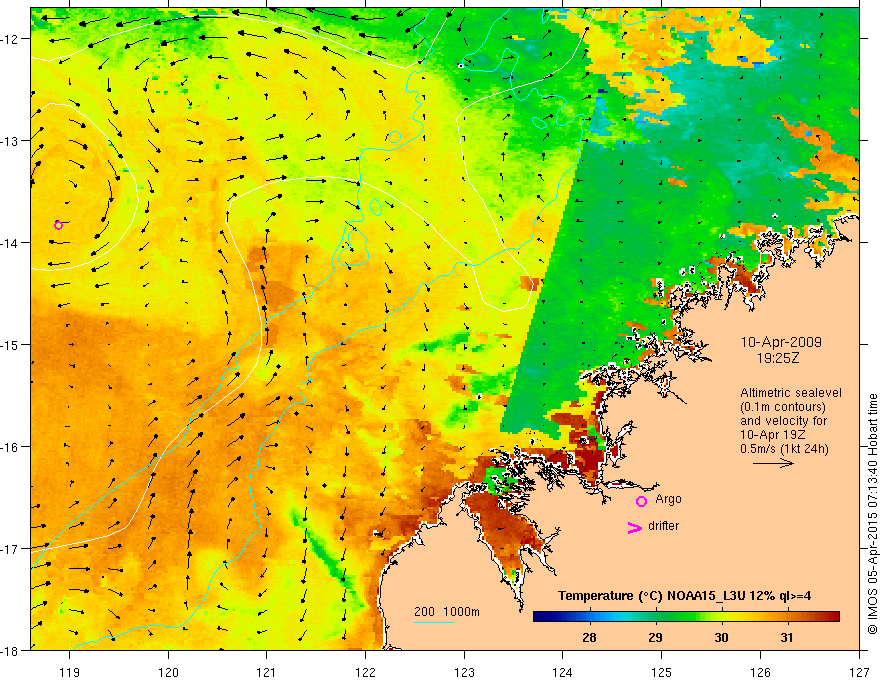This screenshot has width=880, height=680.
Task: Click the 30 label under color bar
Action: point(721,637)
